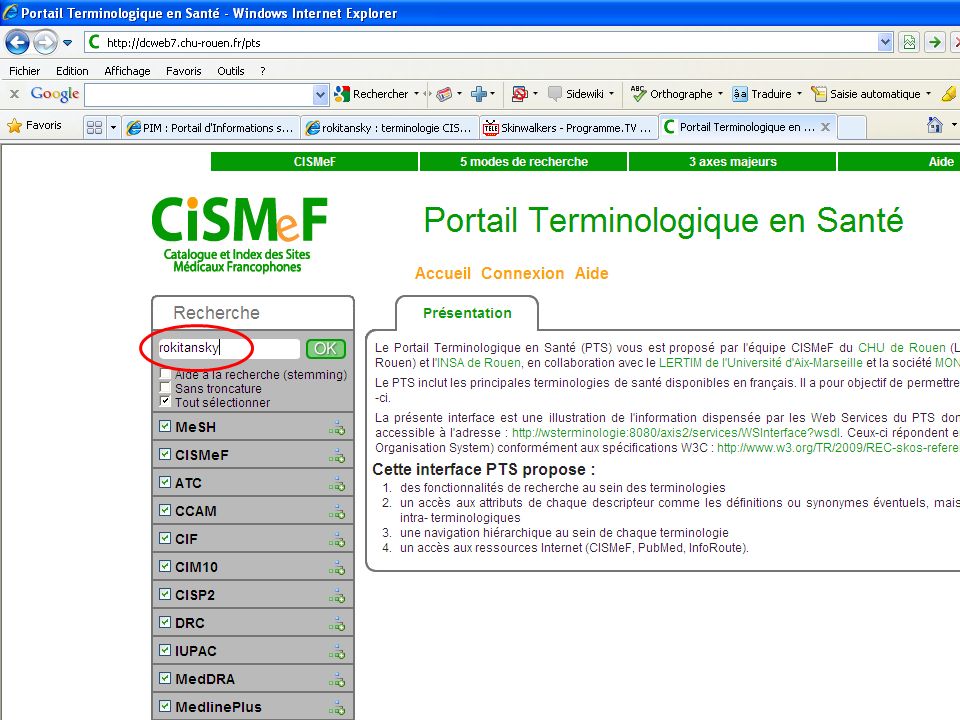The width and height of the screenshot is (960, 720).
Task: Click the tree icon in the MeSH row
Action: click(x=337, y=429)
